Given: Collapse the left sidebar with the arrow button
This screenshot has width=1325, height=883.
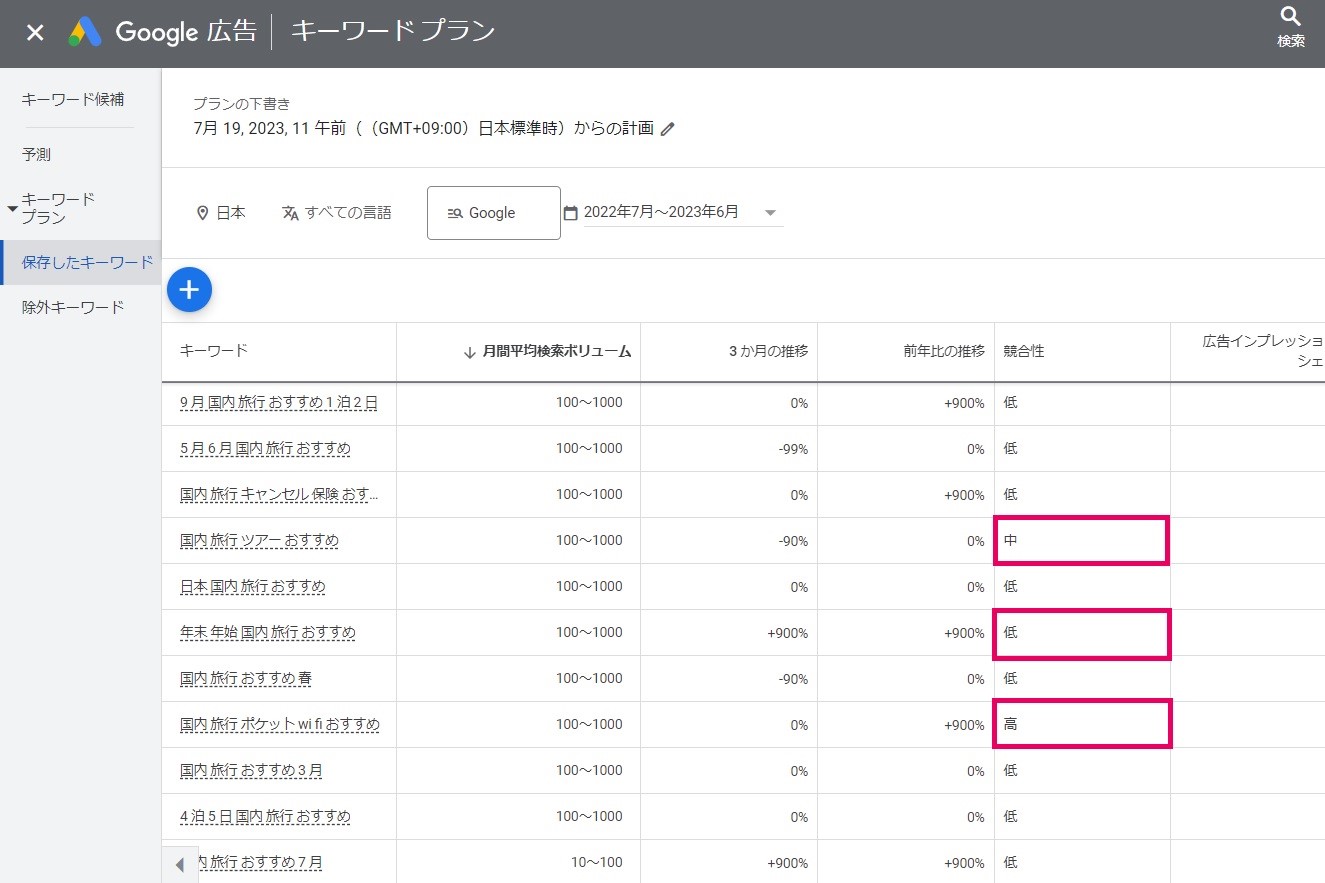Looking at the screenshot, I should (x=180, y=864).
